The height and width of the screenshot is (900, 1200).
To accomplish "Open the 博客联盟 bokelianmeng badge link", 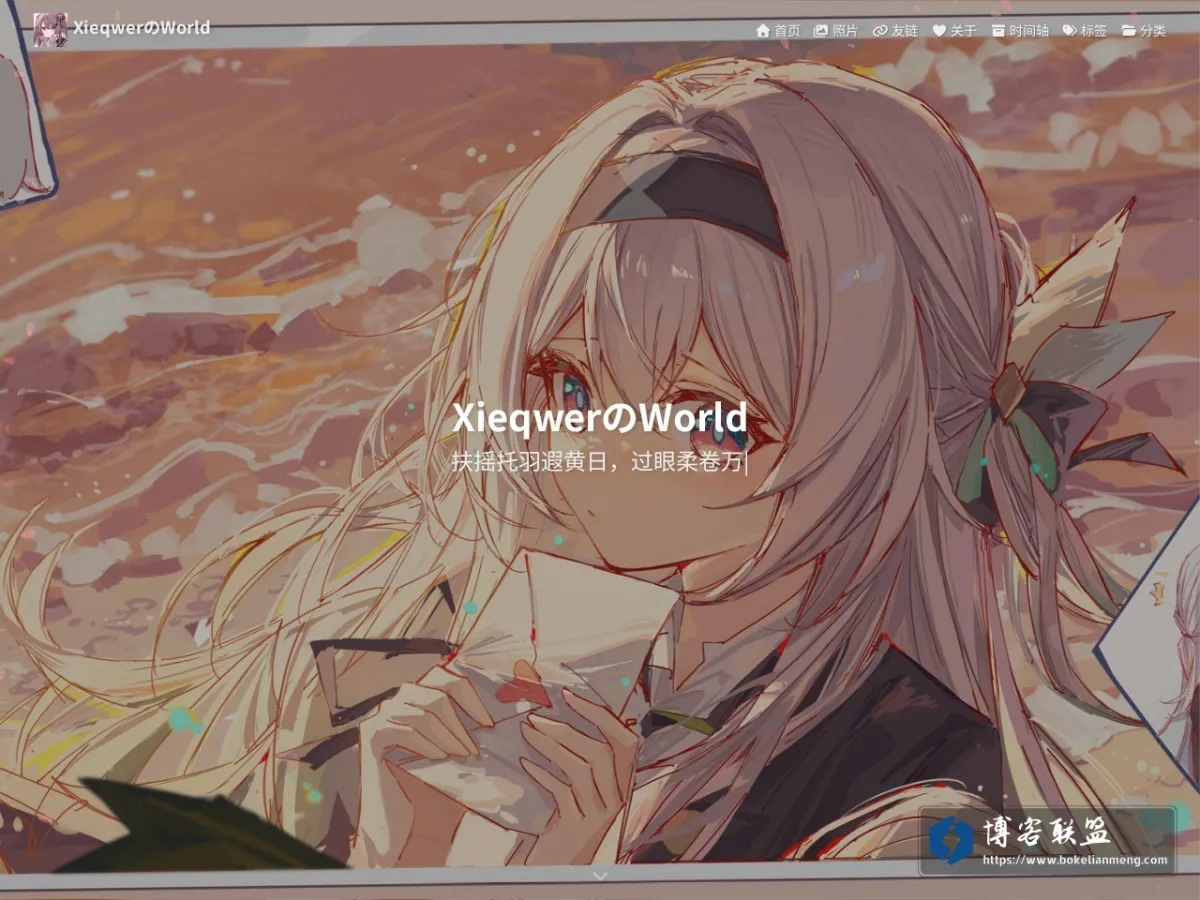I will pyautogui.click(x=1047, y=840).
